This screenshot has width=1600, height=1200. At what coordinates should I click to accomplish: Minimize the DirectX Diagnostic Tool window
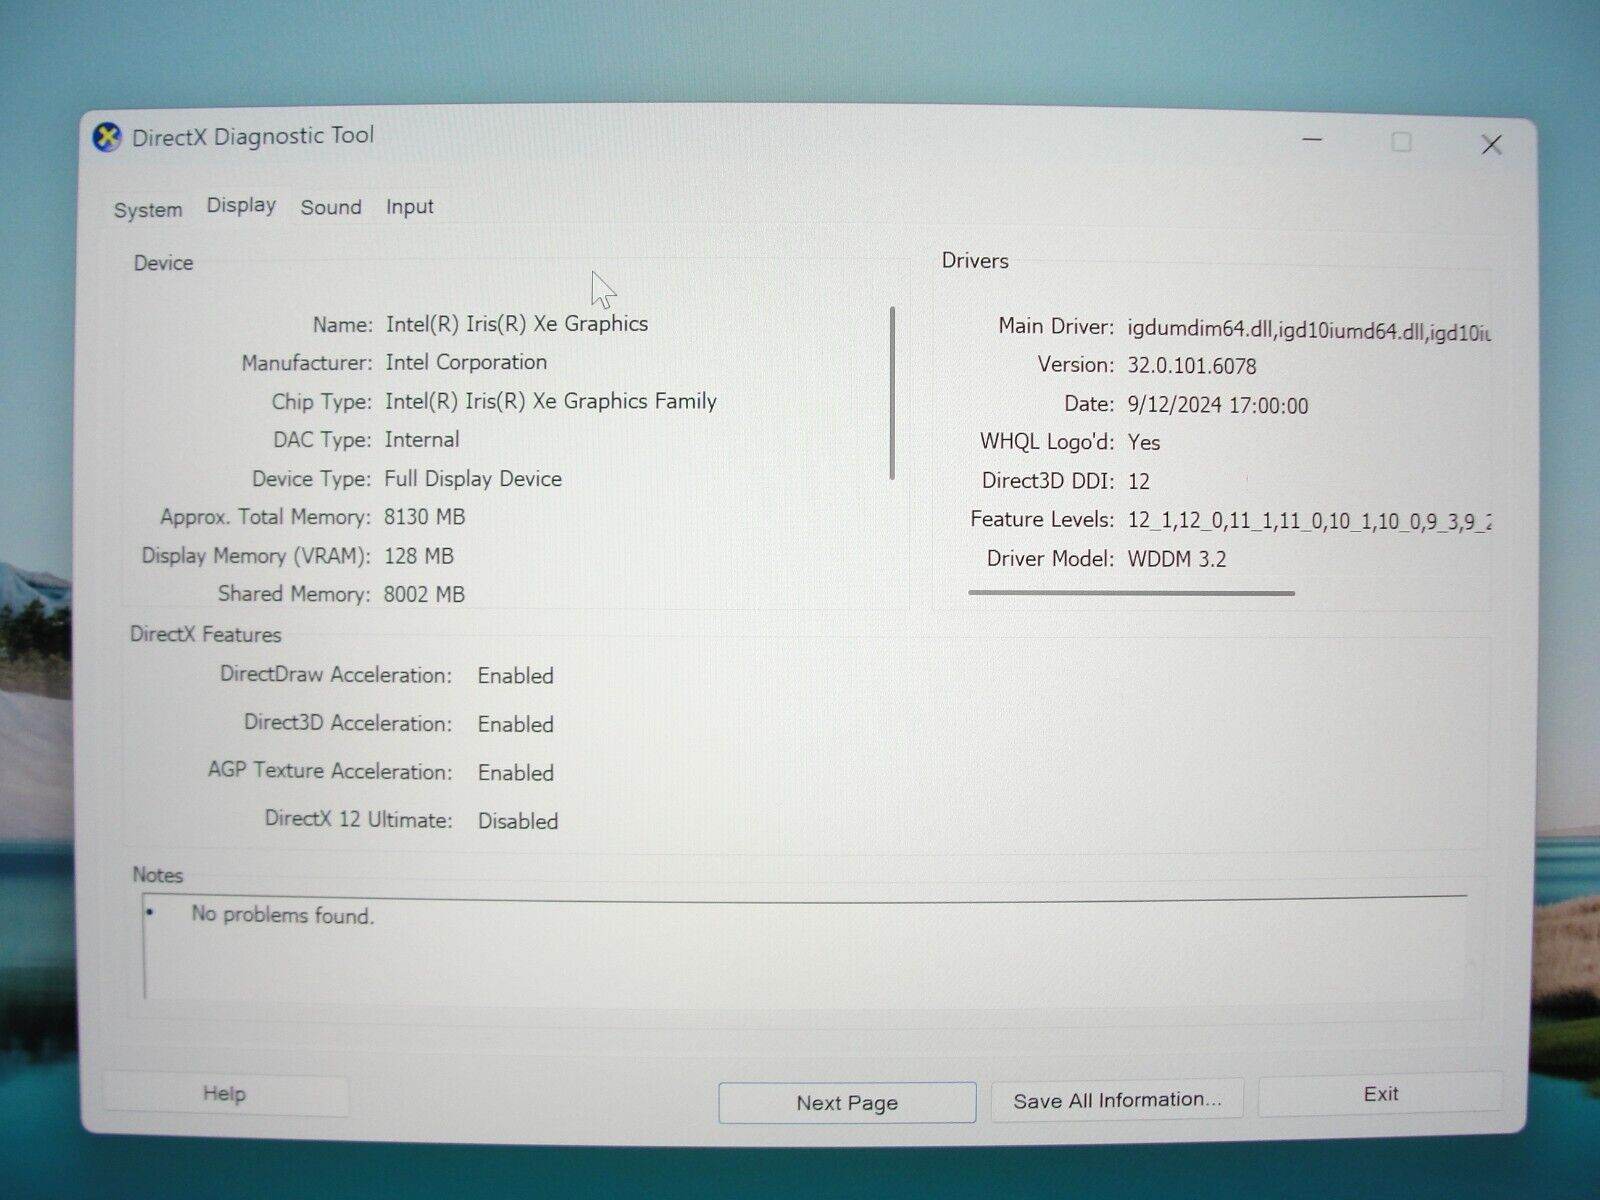[1312, 141]
